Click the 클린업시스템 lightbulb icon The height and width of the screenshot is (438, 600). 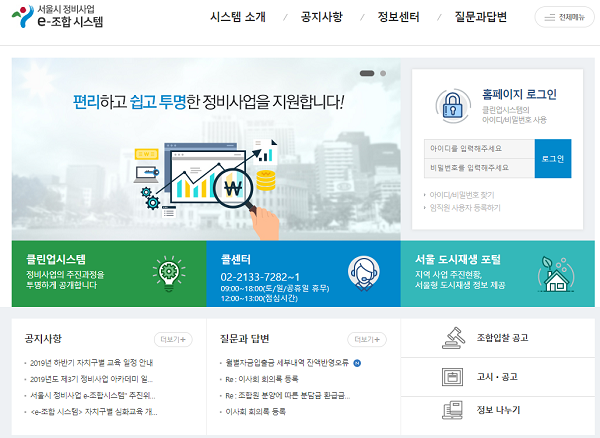[x=166, y=270]
